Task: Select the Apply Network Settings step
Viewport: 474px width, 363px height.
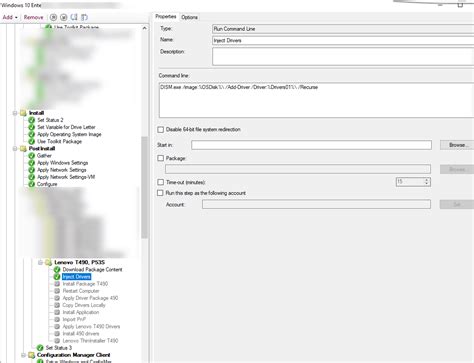Action: point(62,170)
